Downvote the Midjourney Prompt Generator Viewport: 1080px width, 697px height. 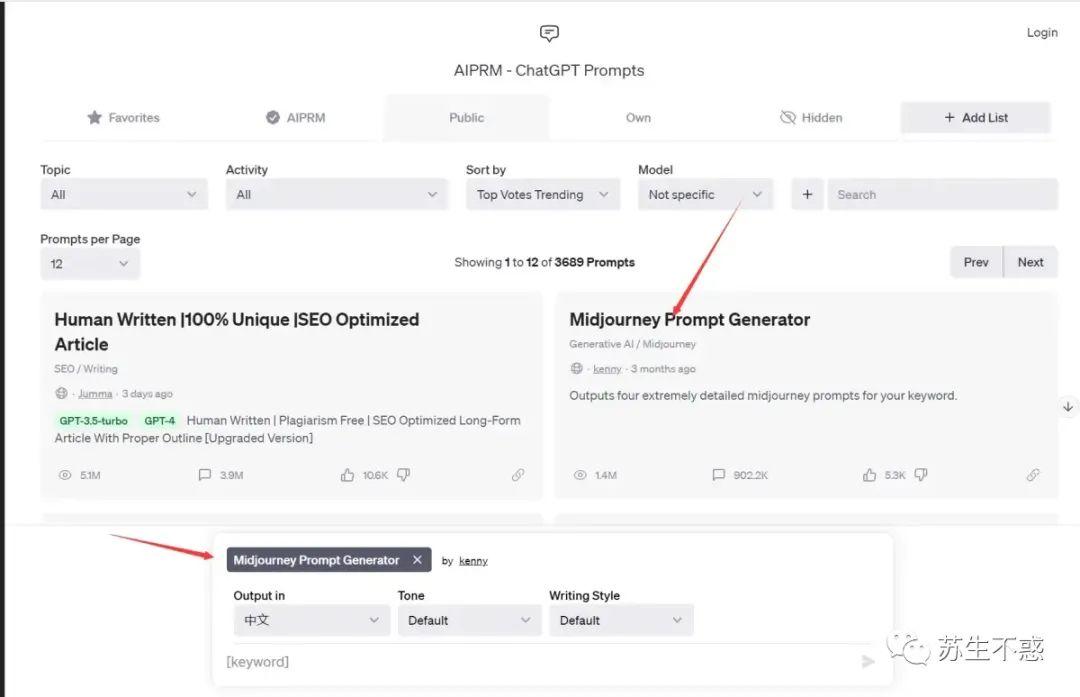click(x=921, y=475)
